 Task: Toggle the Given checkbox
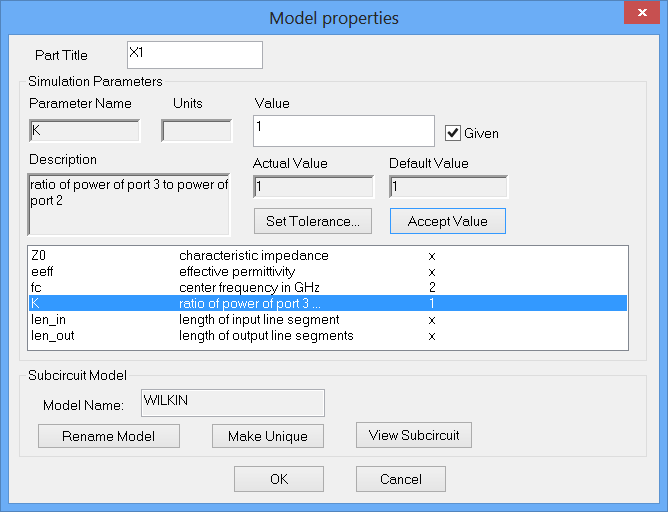[x=453, y=133]
